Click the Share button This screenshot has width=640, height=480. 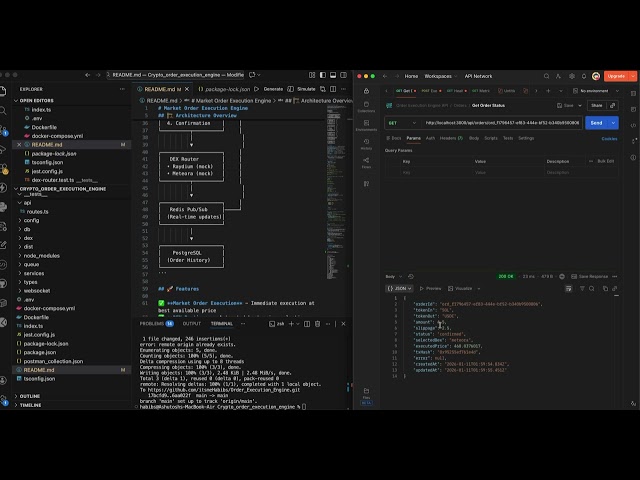click(596, 105)
